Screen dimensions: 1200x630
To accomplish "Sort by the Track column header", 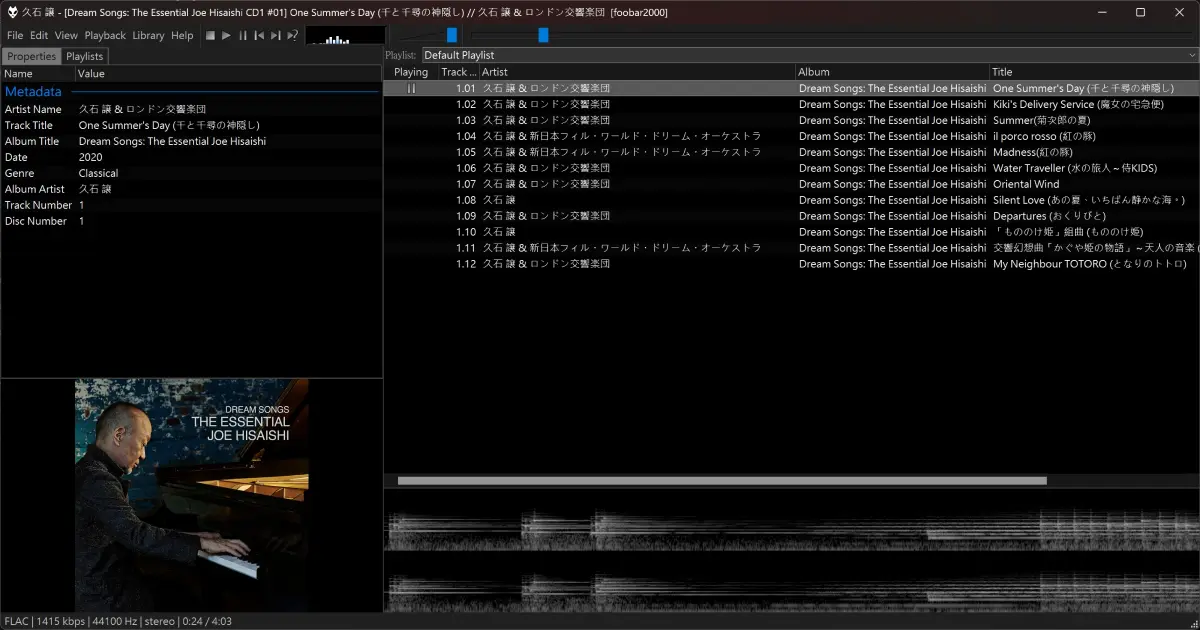I will coord(459,72).
